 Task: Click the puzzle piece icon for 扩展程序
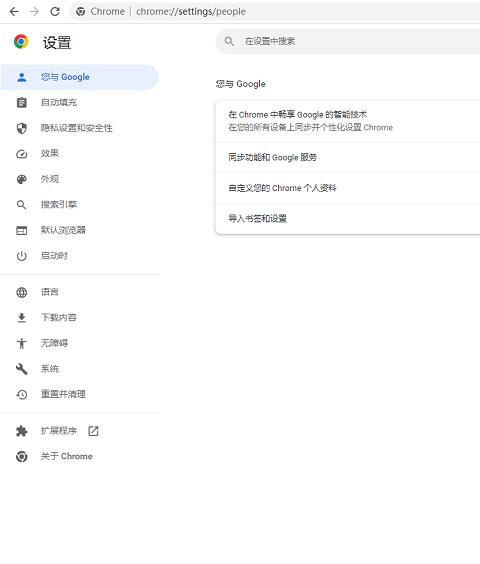(x=22, y=431)
